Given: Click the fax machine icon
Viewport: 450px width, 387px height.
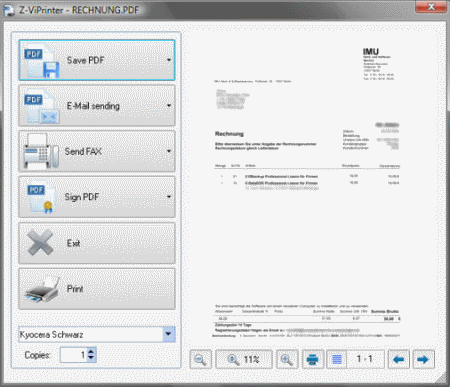Looking at the screenshot, I should tap(41, 152).
